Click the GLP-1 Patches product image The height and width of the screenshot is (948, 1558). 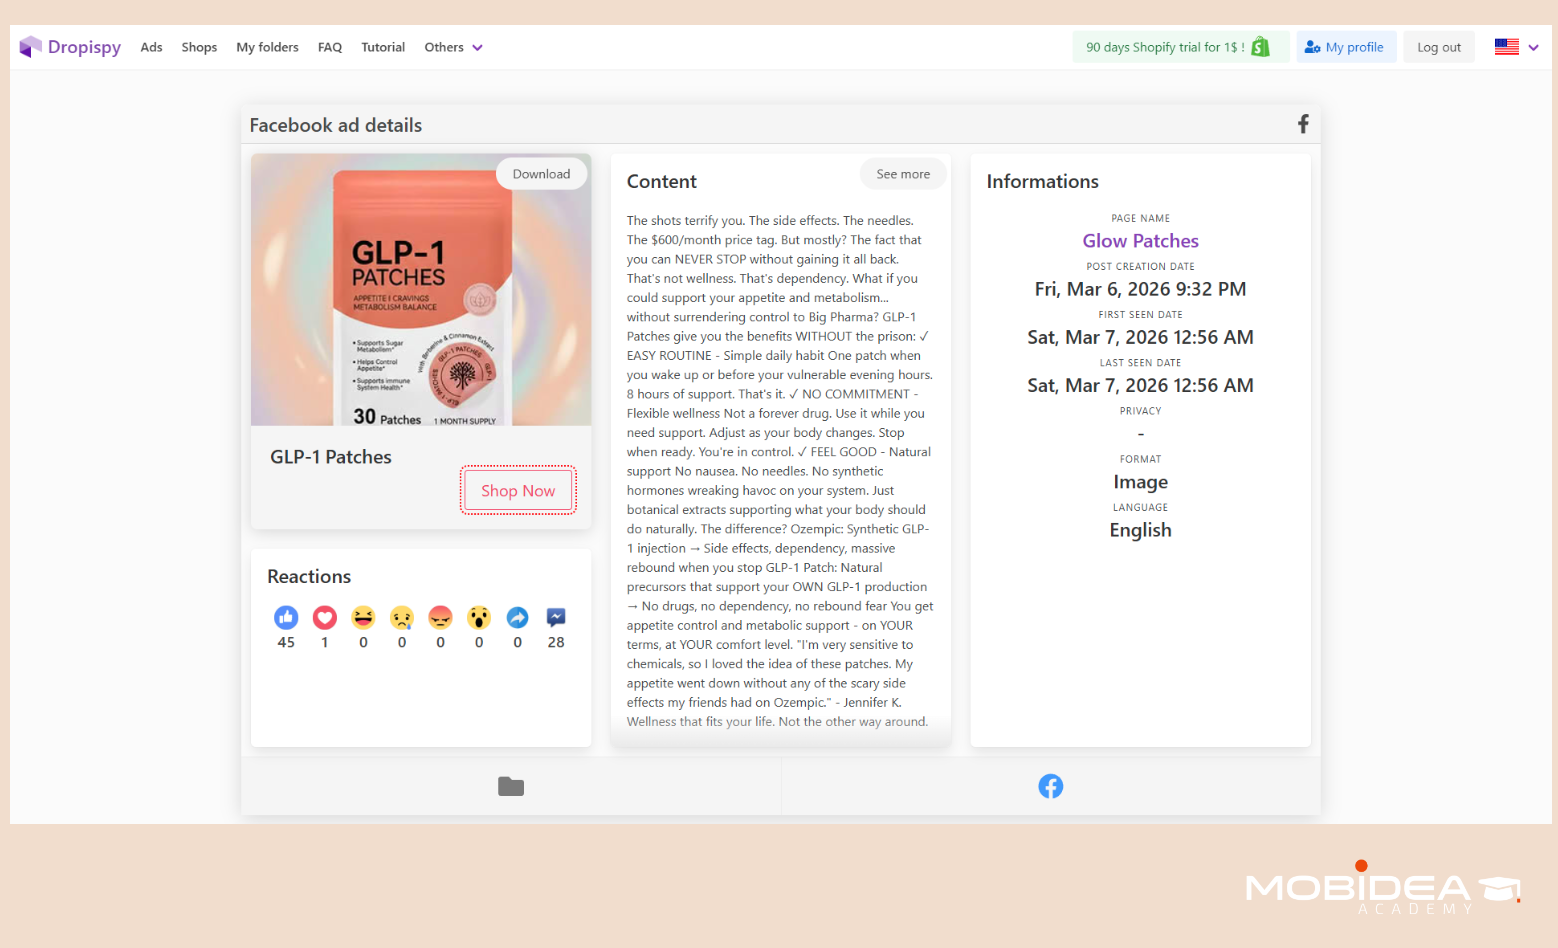pos(420,289)
